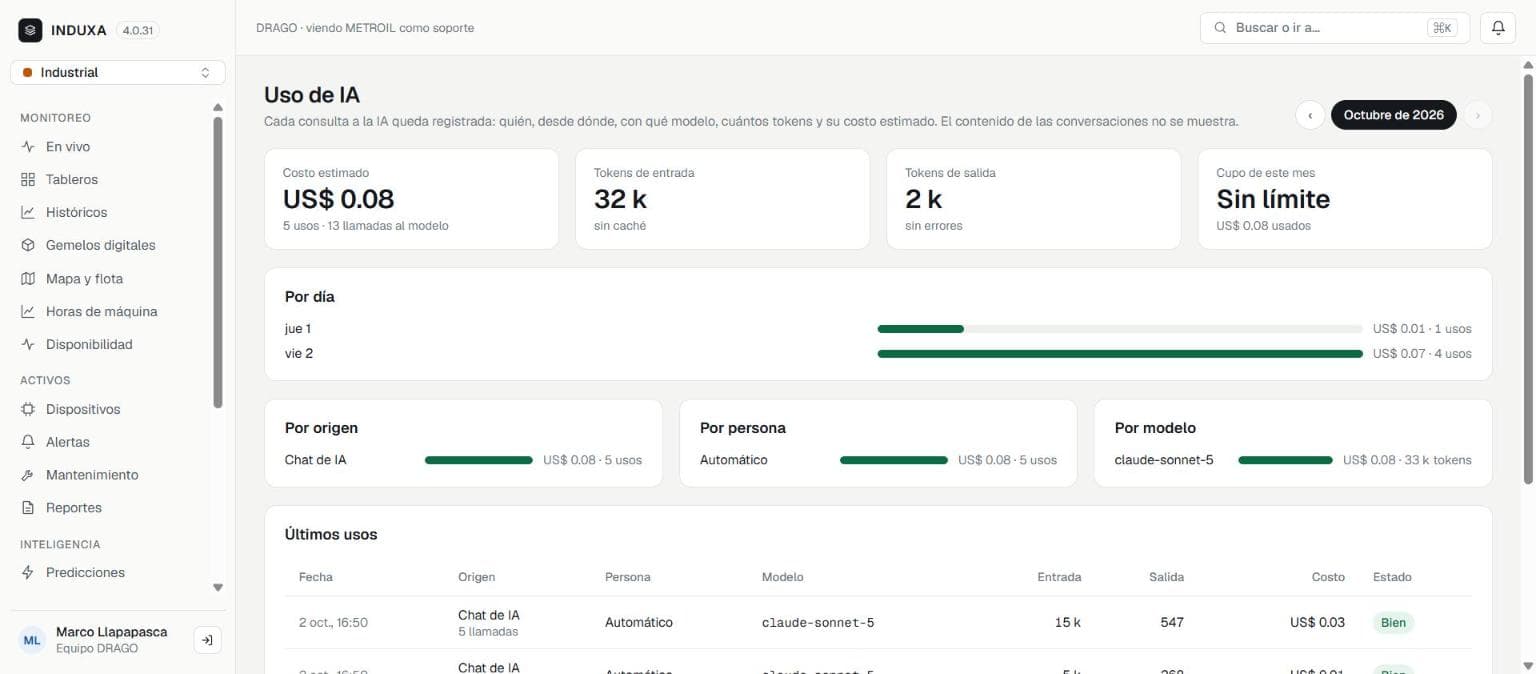
Task: Click the Sin límite quota value
Action: pyautogui.click(x=1273, y=199)
